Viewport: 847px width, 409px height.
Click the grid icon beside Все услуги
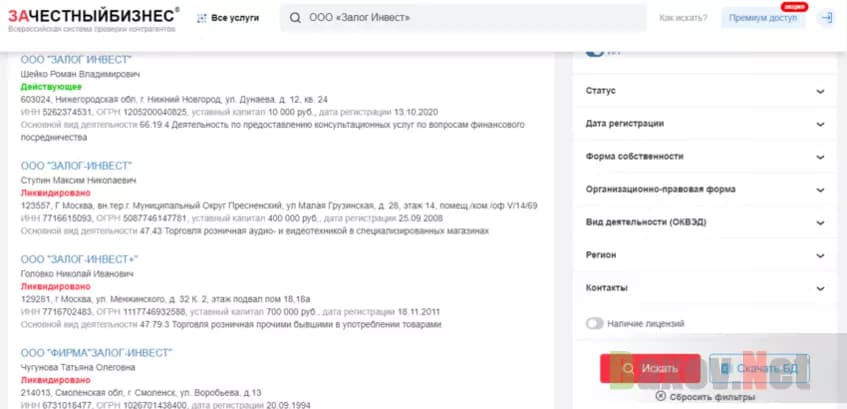(x=202, y=18)
